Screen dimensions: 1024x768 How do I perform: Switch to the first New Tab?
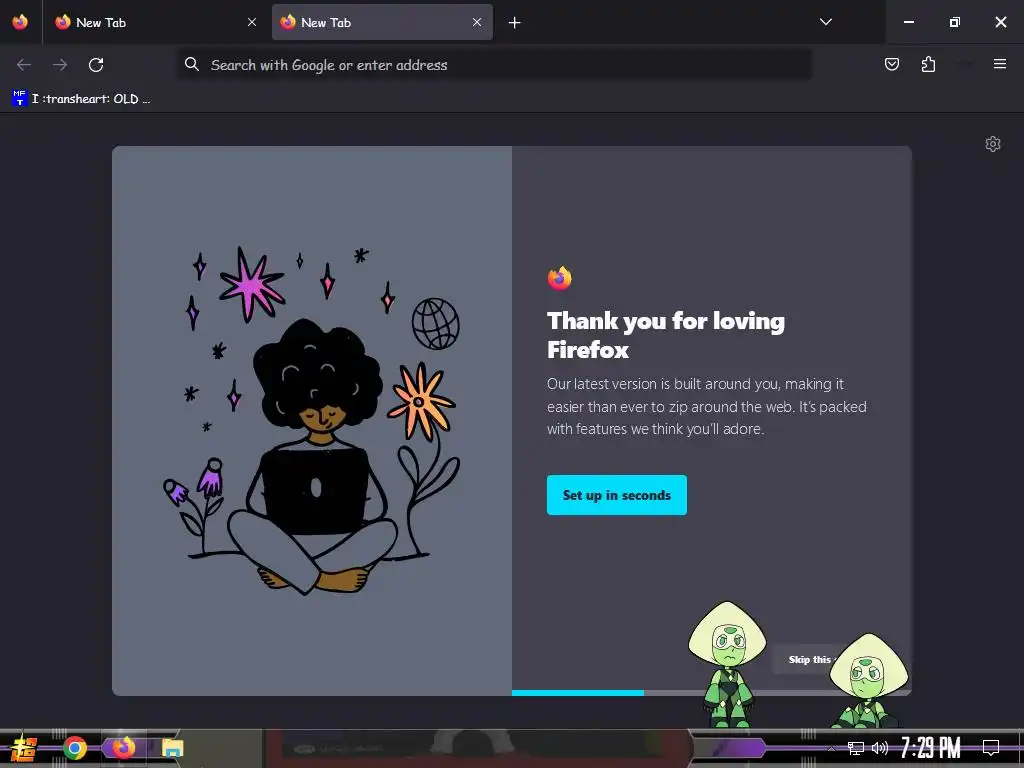156,22
